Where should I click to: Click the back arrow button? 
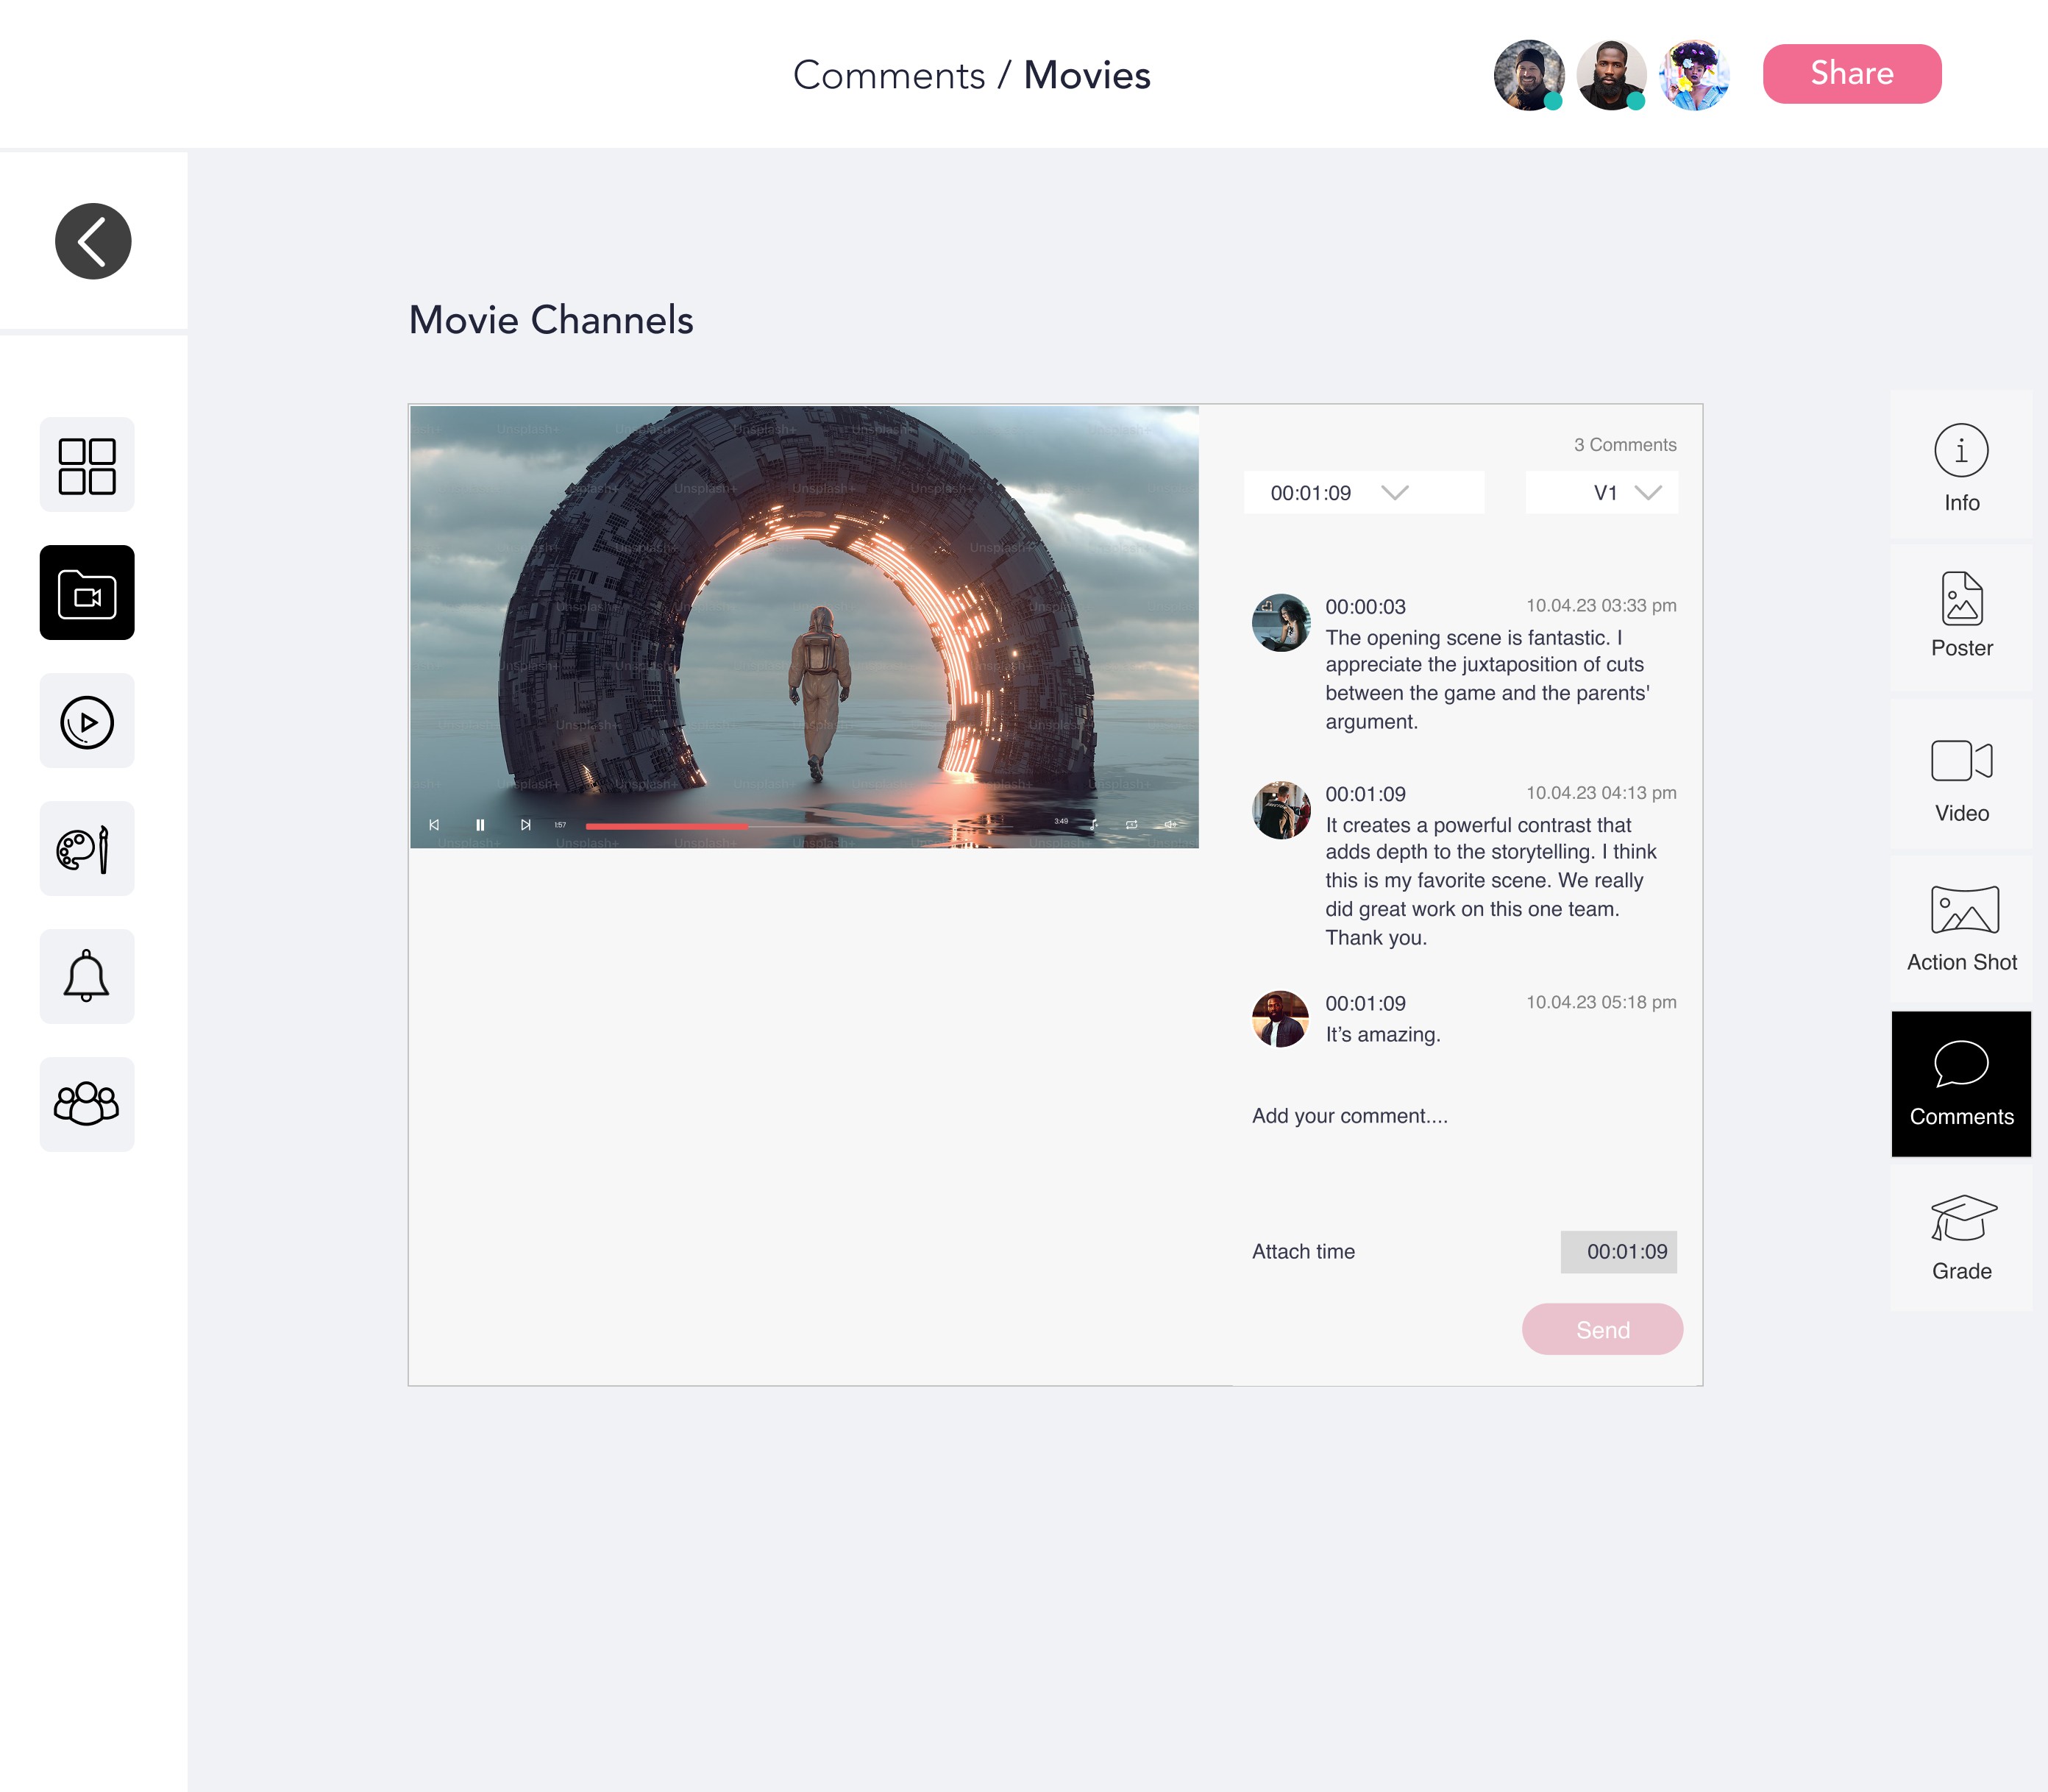93,241
